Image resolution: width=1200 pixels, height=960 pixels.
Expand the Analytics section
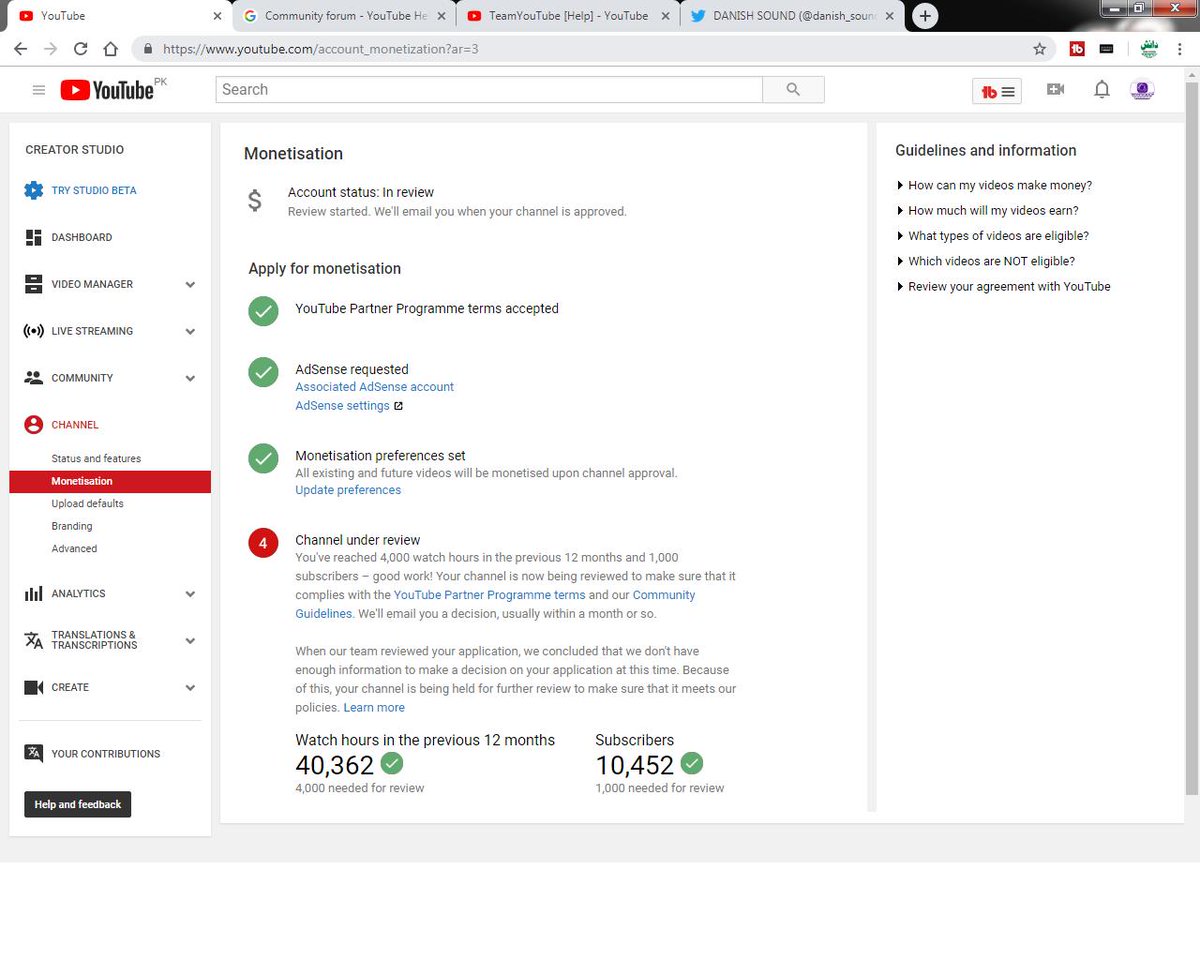tap(190, 594)
